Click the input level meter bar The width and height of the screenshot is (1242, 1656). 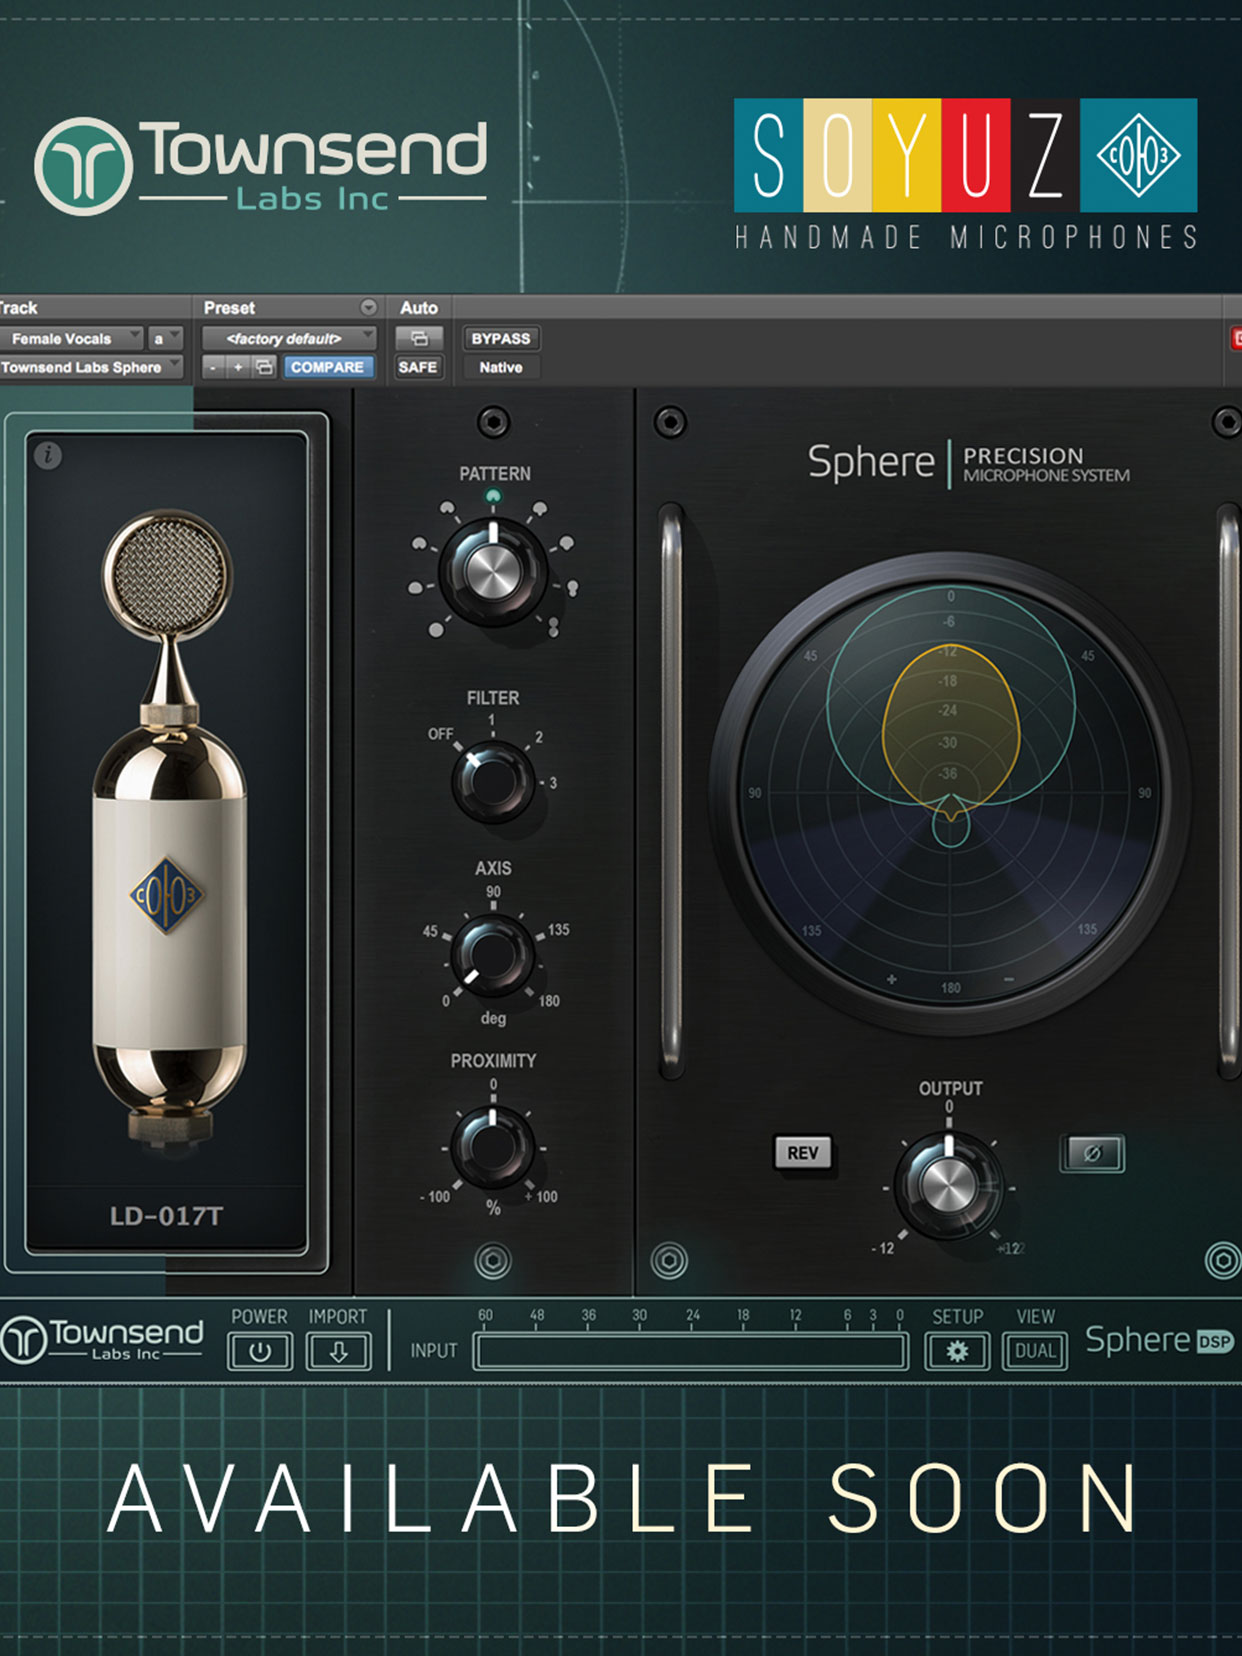tap(691, 1351)
